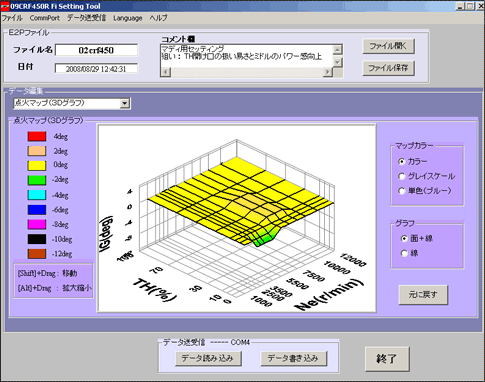
Task: Click the comment box down scroll arrow
Action: 337,62
